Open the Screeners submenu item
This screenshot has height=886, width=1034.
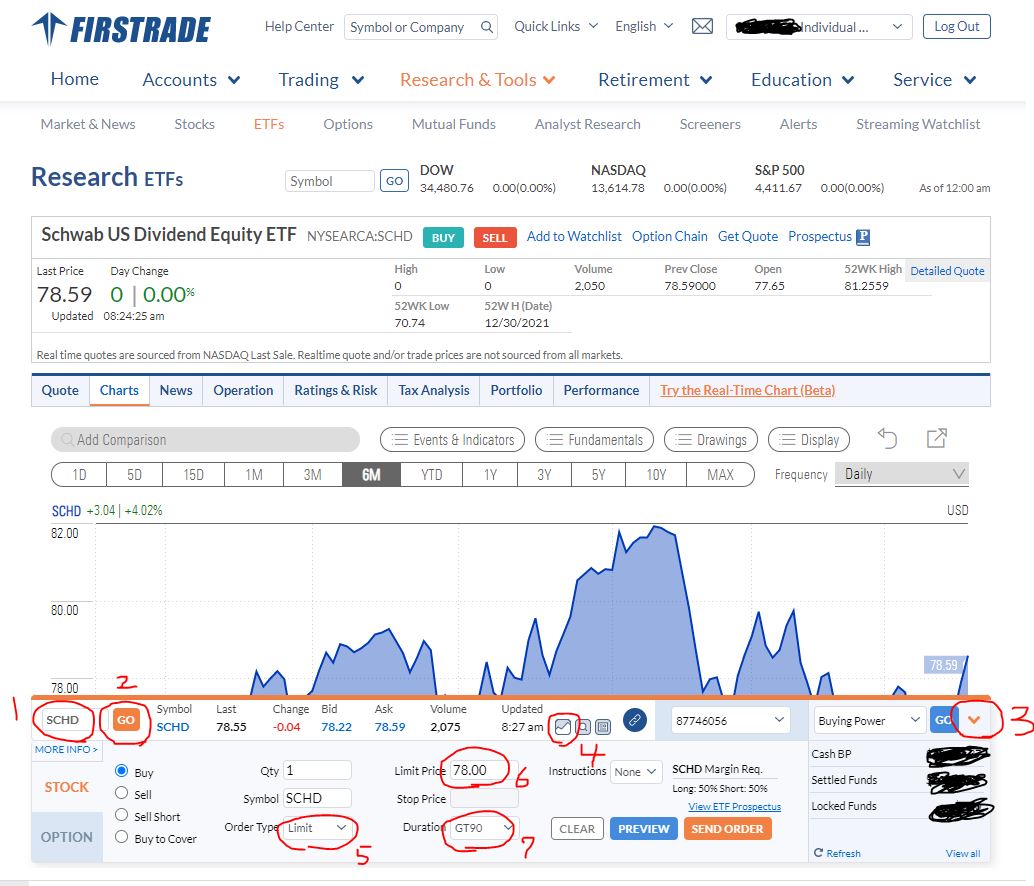tap(710, 124)
